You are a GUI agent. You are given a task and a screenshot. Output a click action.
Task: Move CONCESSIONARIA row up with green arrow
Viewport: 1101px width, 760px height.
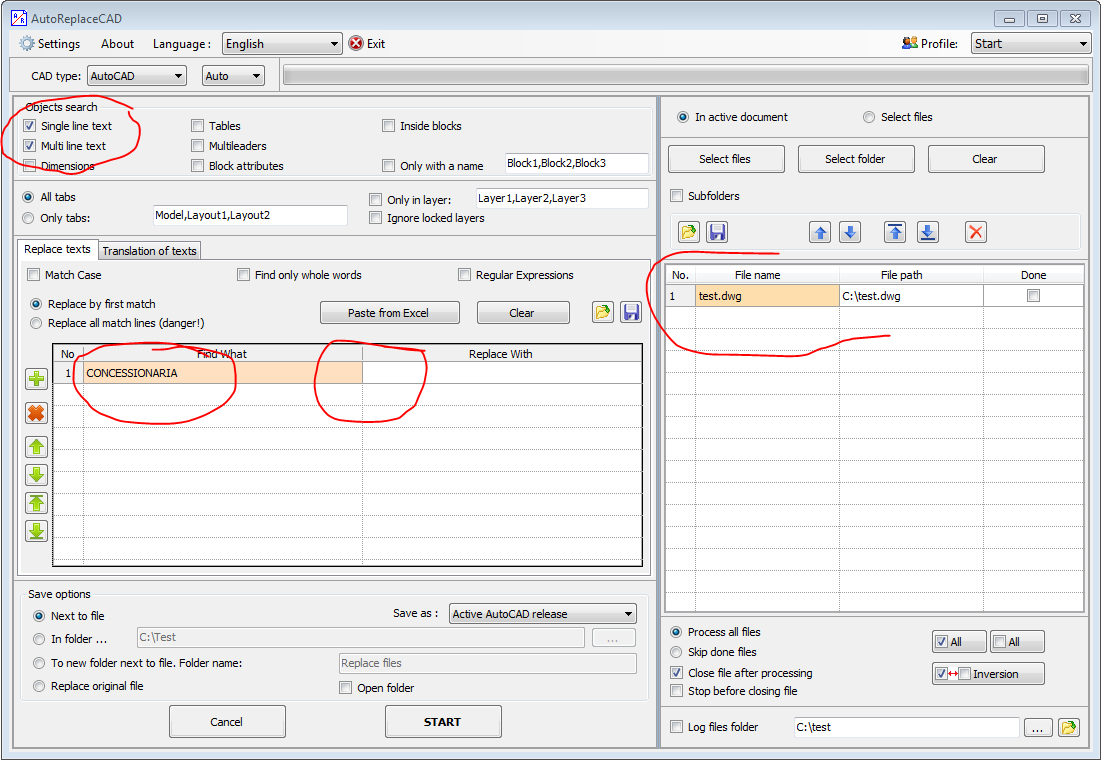pos(36,446)
